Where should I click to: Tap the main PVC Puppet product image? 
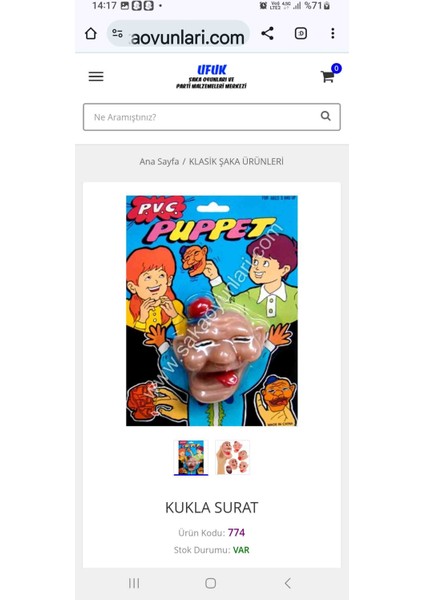pos(212,311)
